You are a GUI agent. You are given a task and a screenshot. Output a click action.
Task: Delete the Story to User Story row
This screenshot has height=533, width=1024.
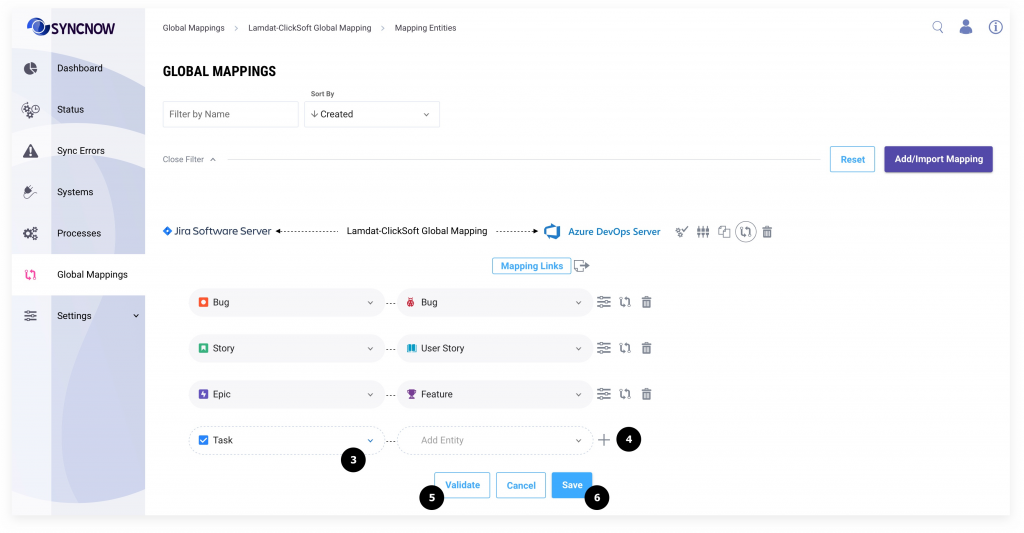coord(647,348)
